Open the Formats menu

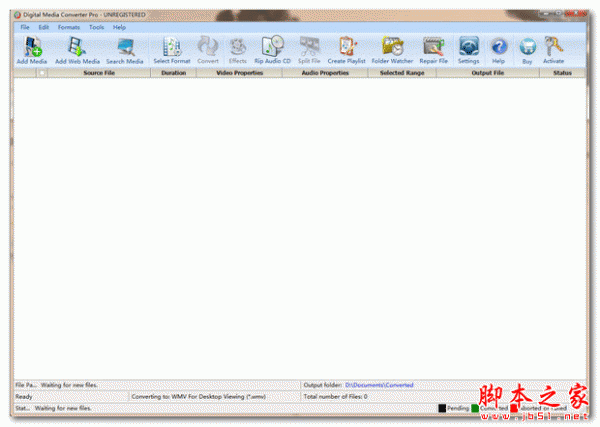coord(69,27)
